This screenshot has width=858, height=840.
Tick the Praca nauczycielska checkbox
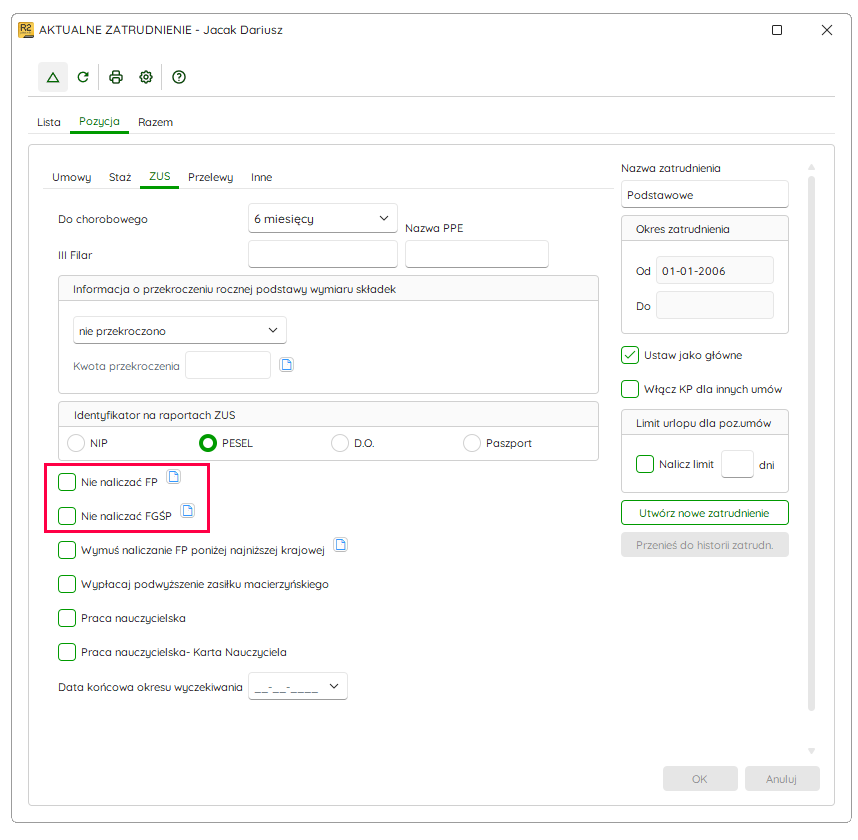tap(67, 618)
